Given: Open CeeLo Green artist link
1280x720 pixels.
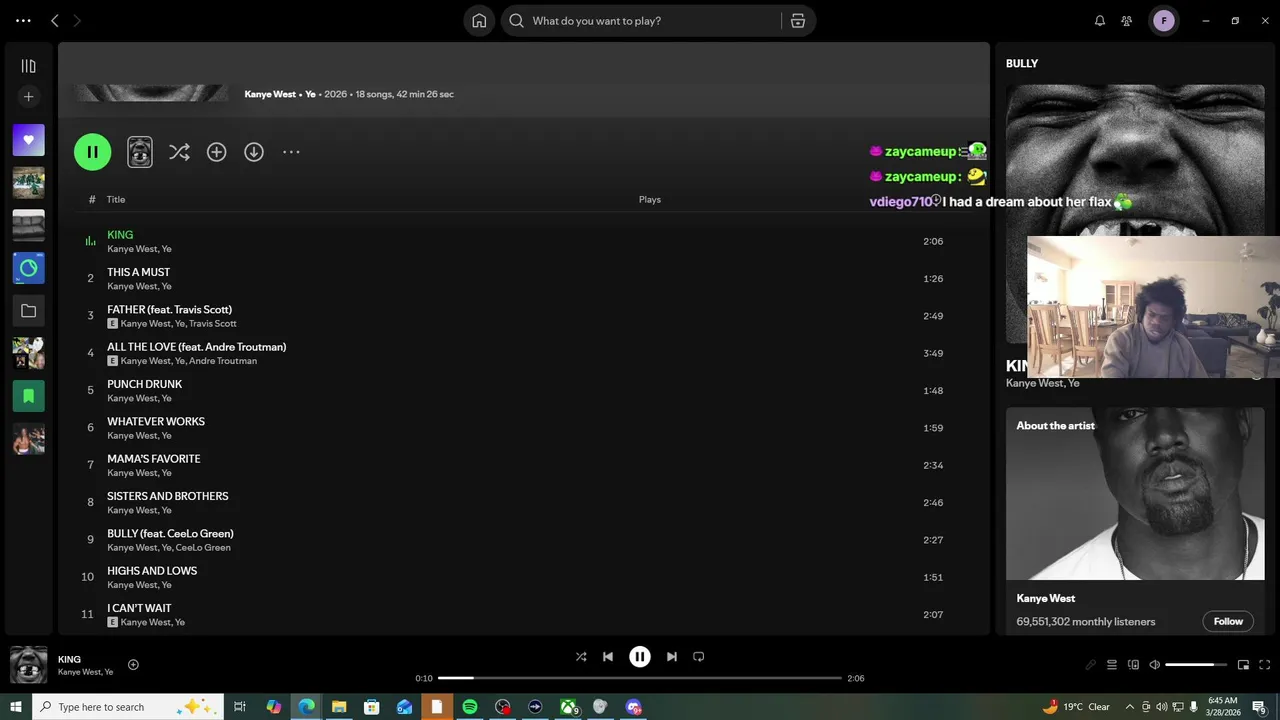Looking at the screenshot, I should click(x=203, y=548).
